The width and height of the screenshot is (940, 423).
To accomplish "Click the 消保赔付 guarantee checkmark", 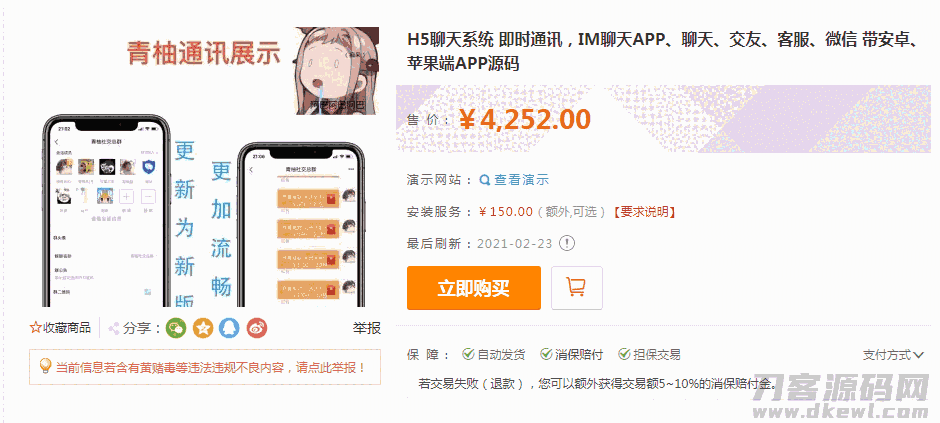I will point(546,354).
